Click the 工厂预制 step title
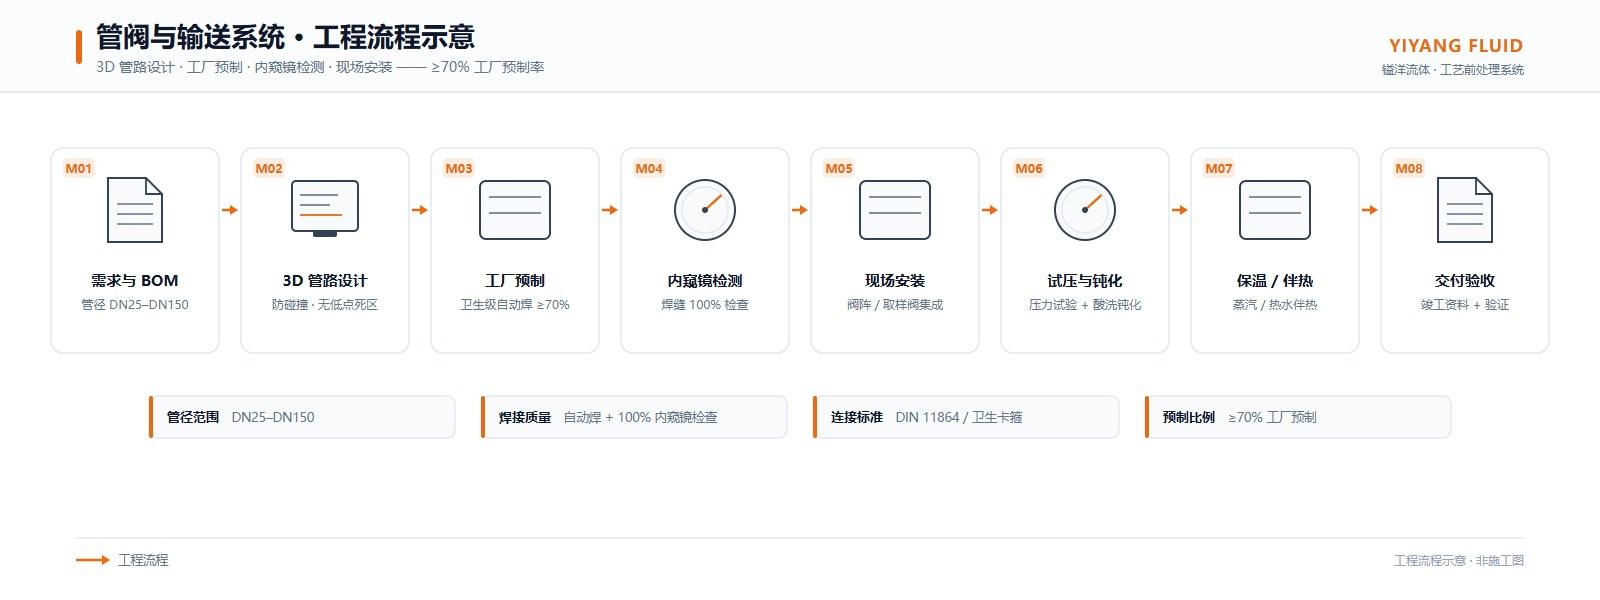This screenshot has height=600, width=1600. tap(515, 281)
